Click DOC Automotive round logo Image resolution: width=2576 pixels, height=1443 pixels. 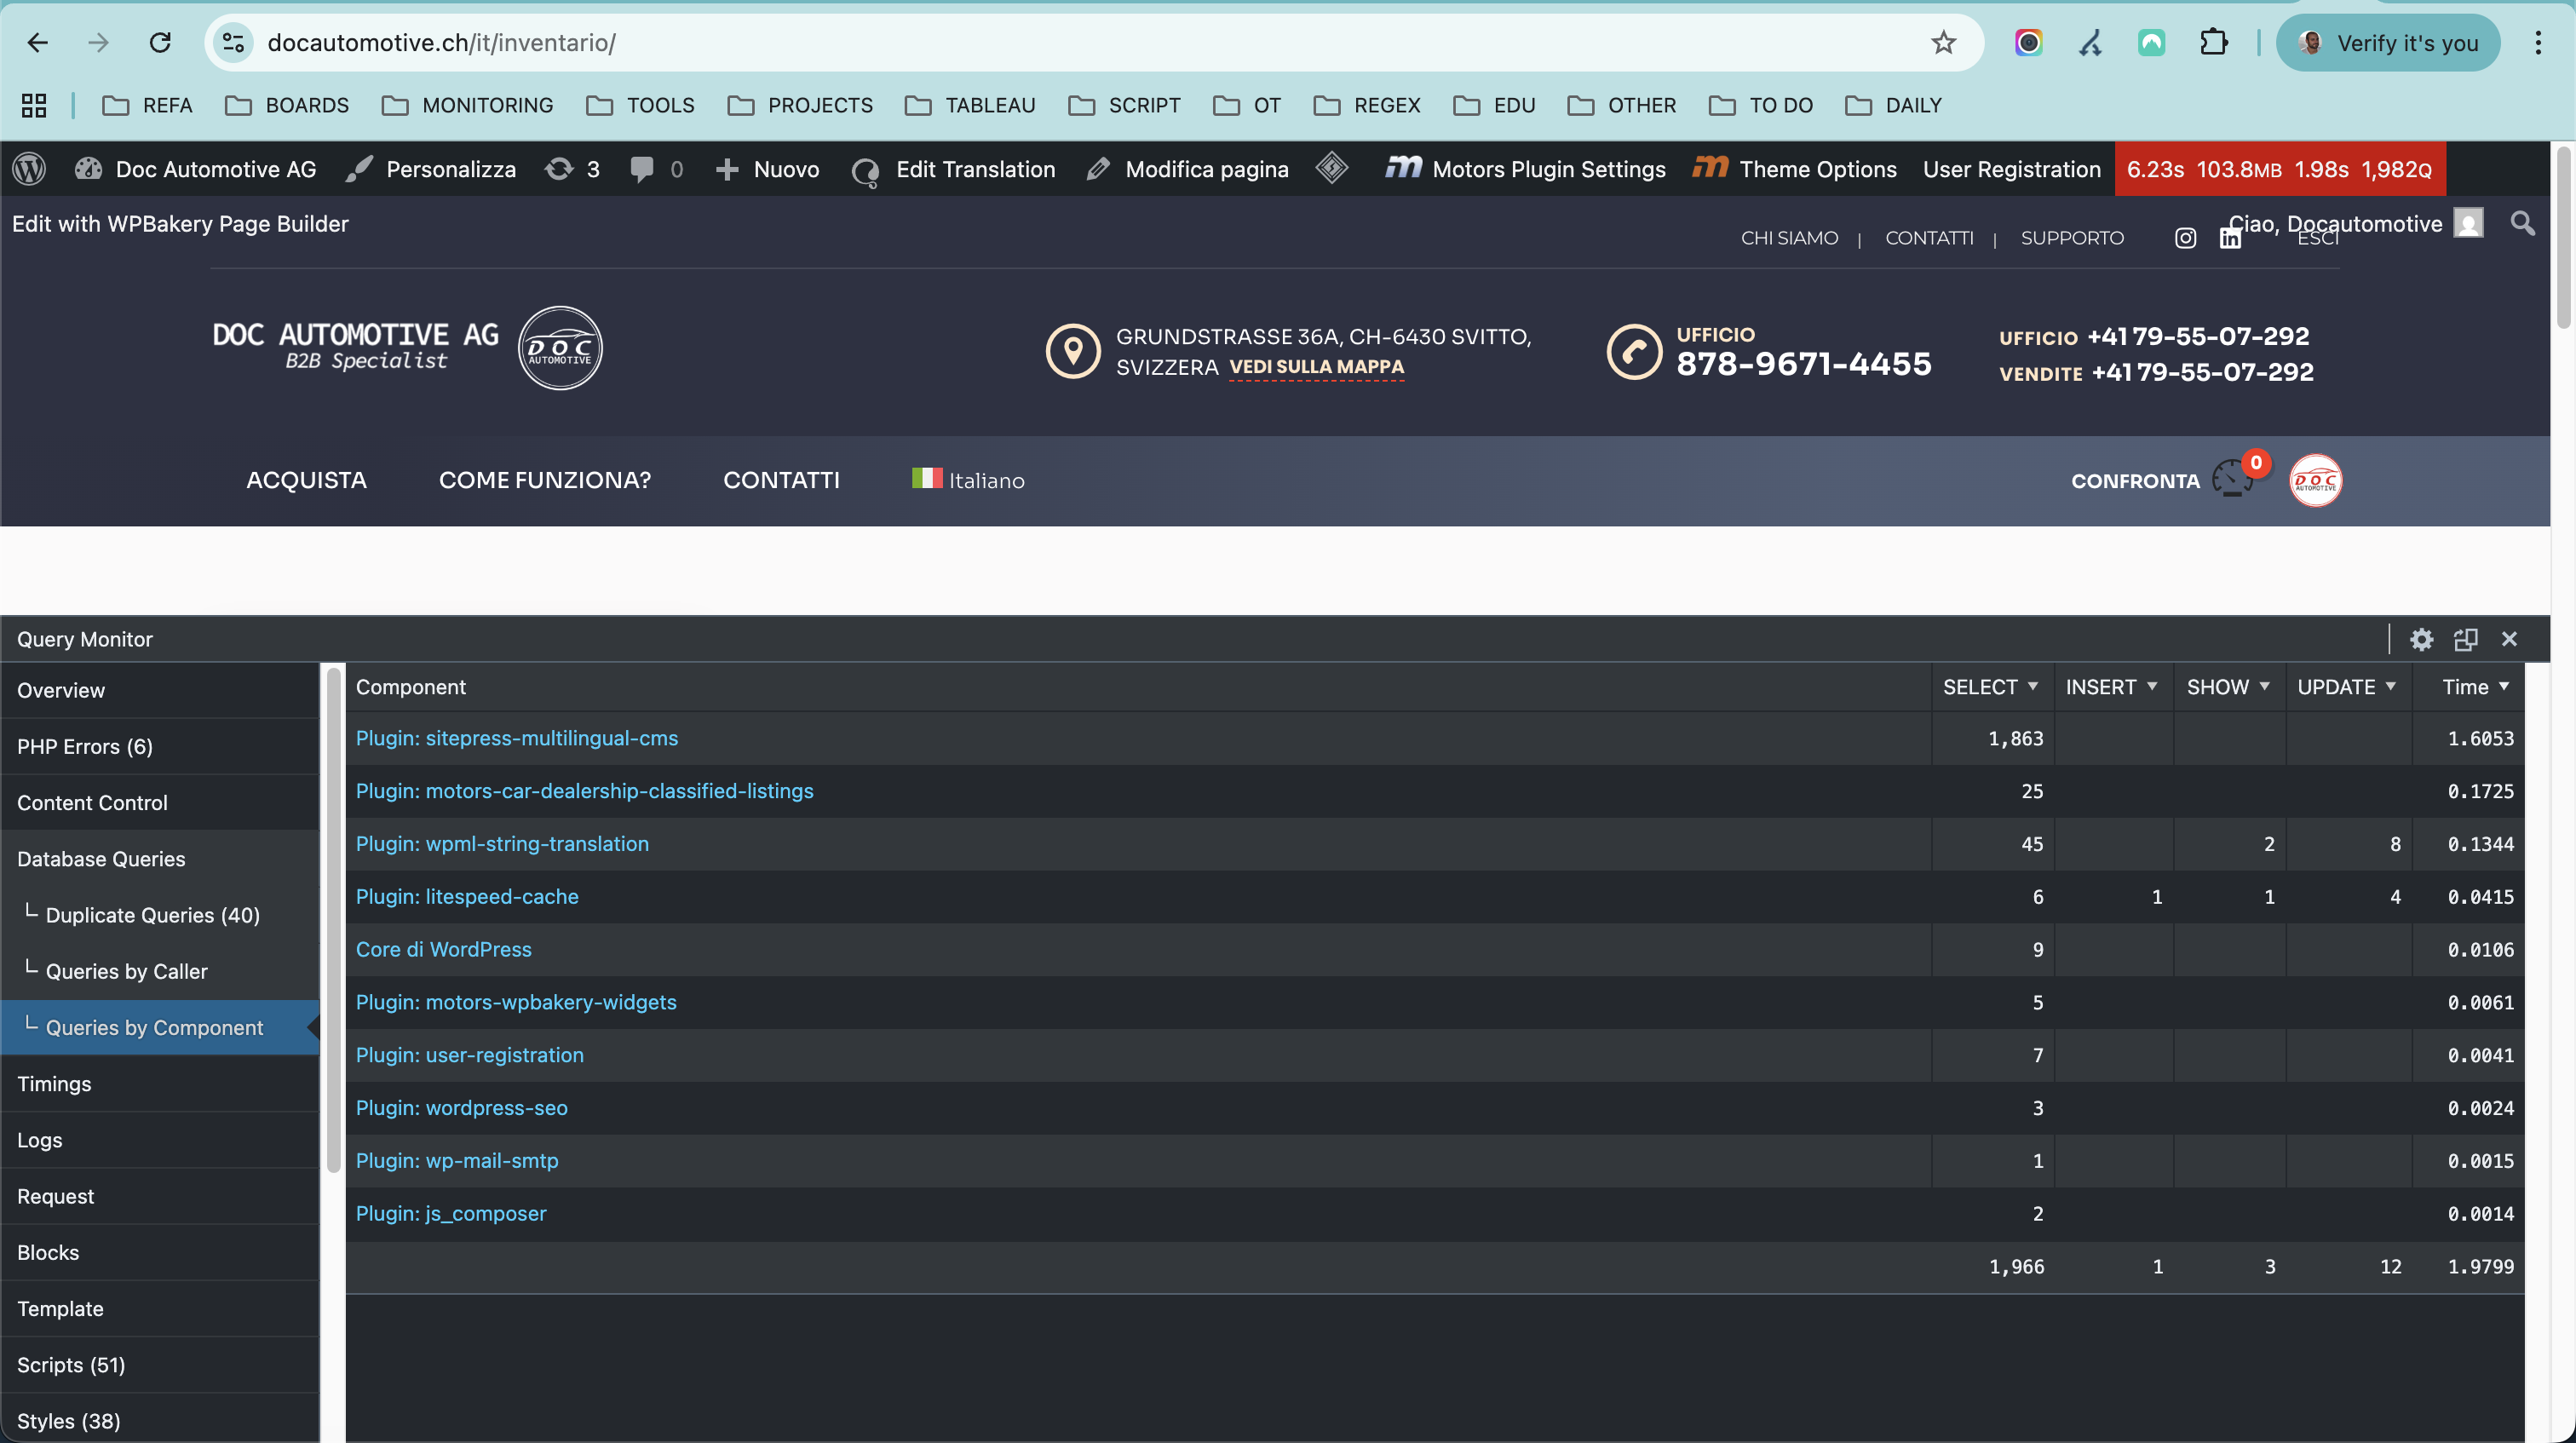560,348
